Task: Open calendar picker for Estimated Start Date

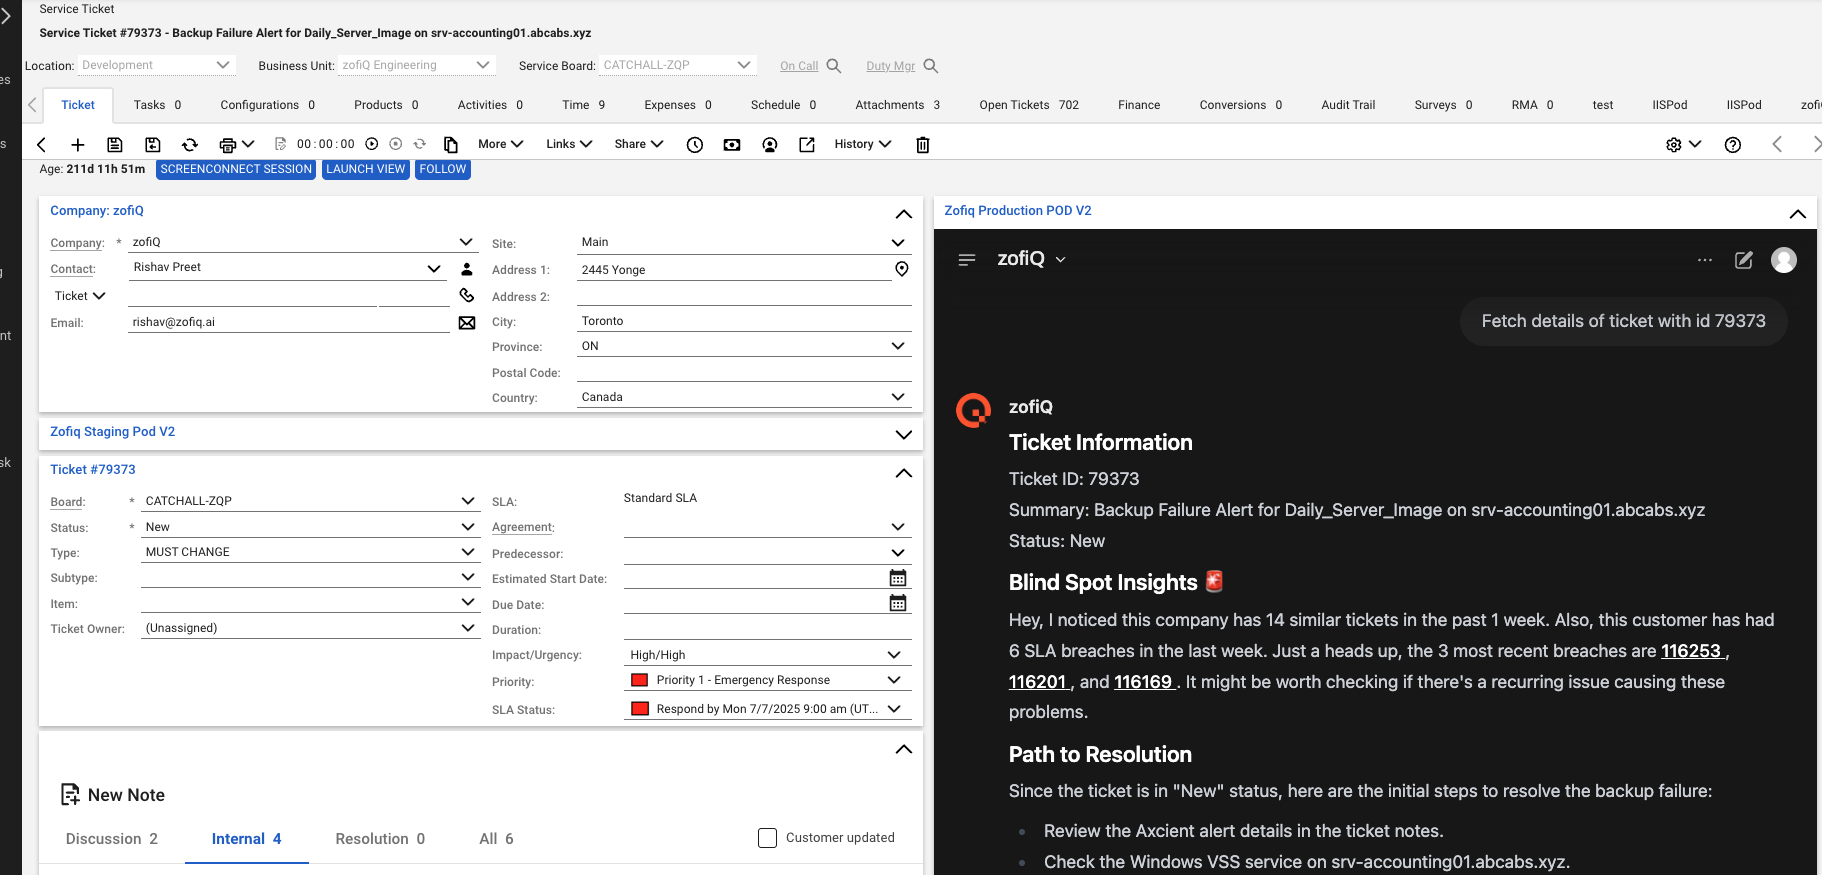Action: (x=898, y=578)
